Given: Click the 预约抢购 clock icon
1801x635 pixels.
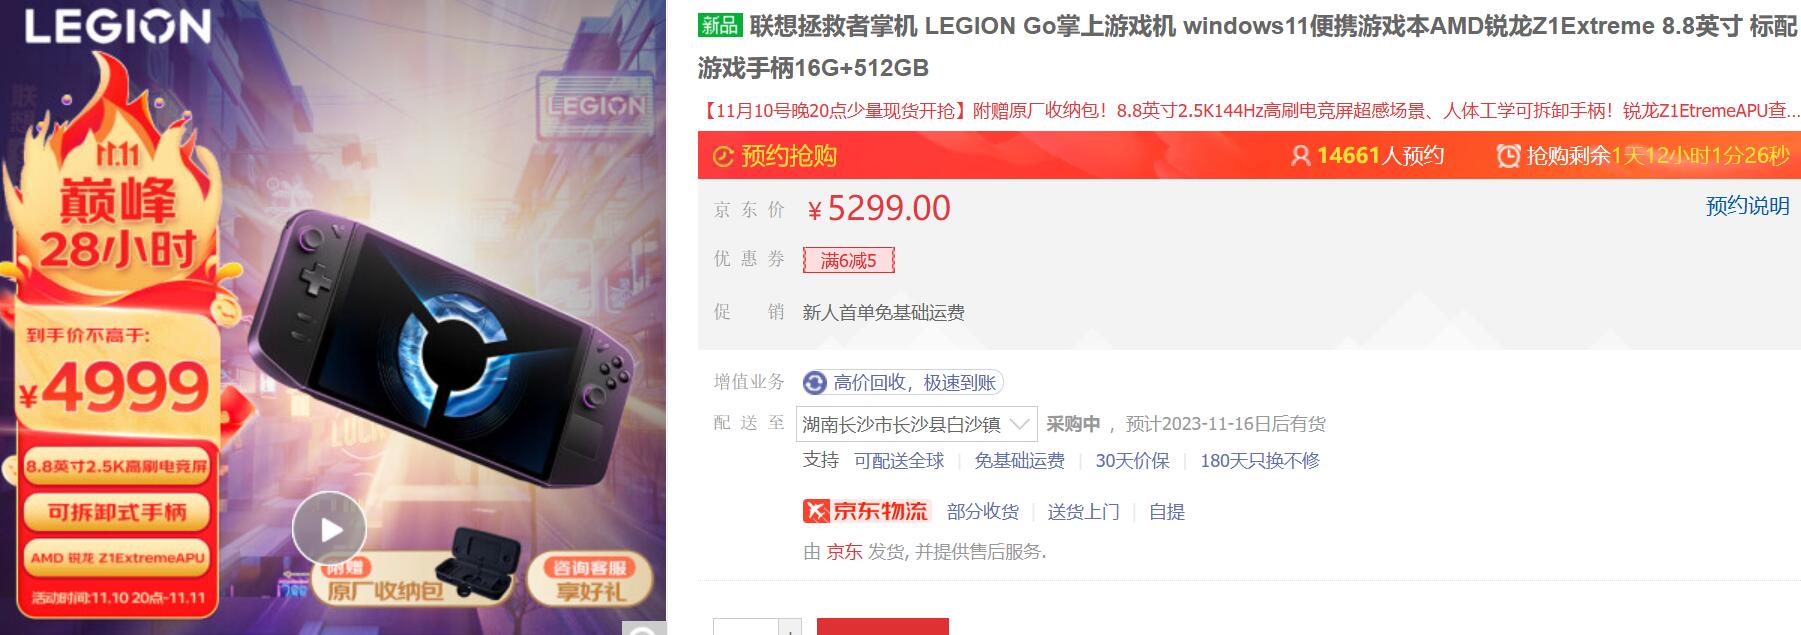Looking at the screenshot, I should (723, 156).
